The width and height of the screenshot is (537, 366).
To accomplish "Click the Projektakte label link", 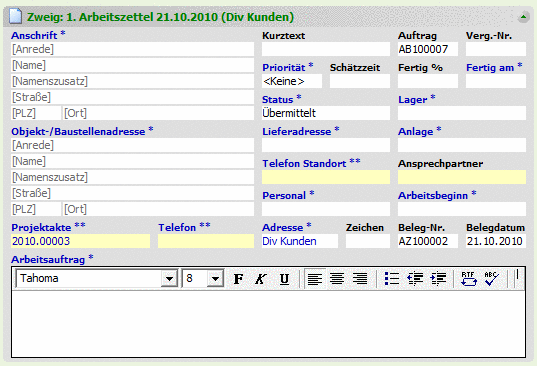I will click(41, 228).
